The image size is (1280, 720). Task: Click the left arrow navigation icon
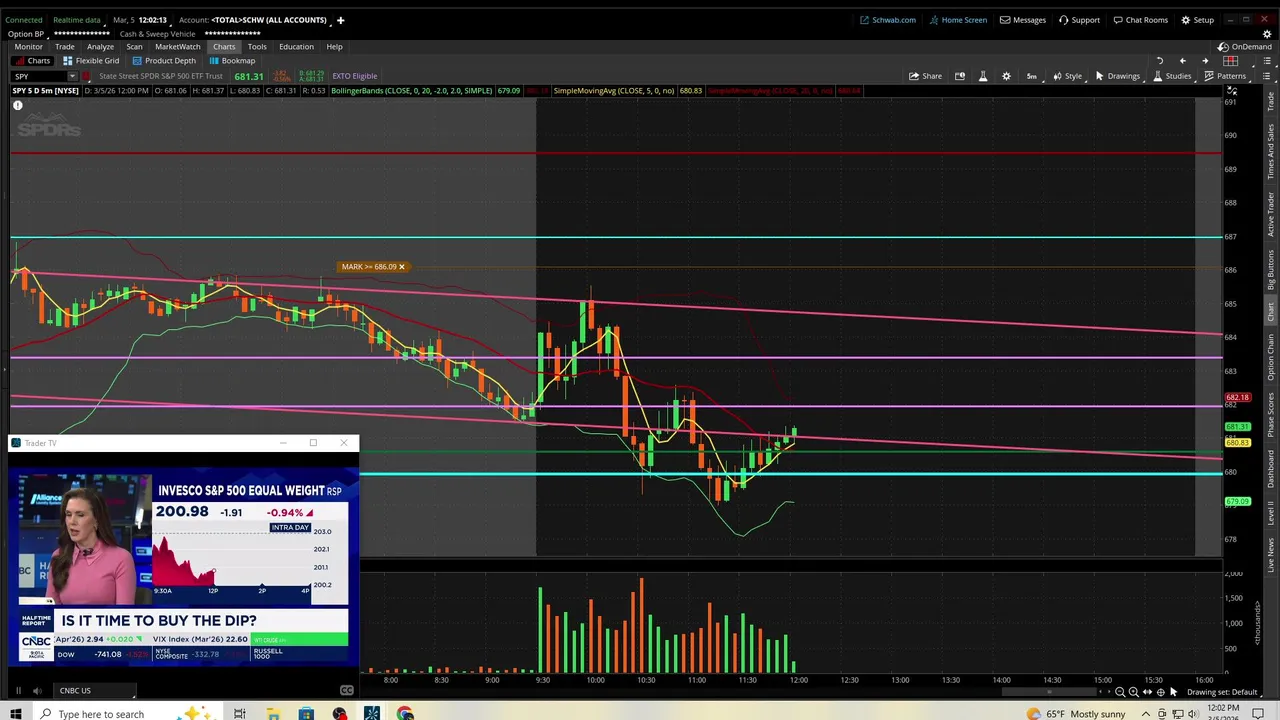coord(1182,61)
